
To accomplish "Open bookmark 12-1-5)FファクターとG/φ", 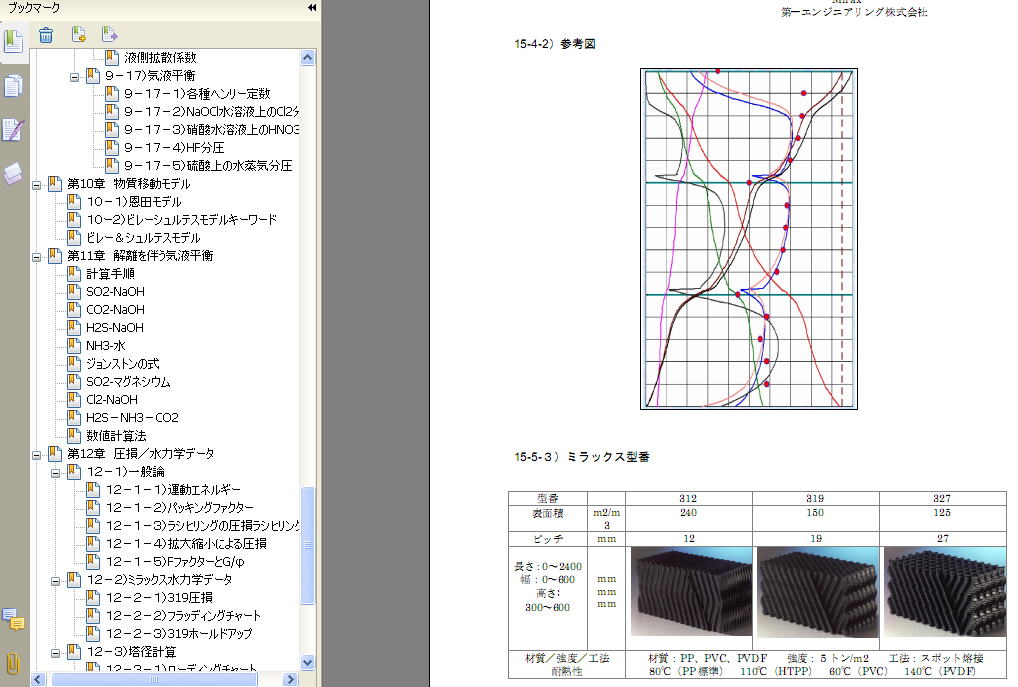I will click(x=175, y=562).
